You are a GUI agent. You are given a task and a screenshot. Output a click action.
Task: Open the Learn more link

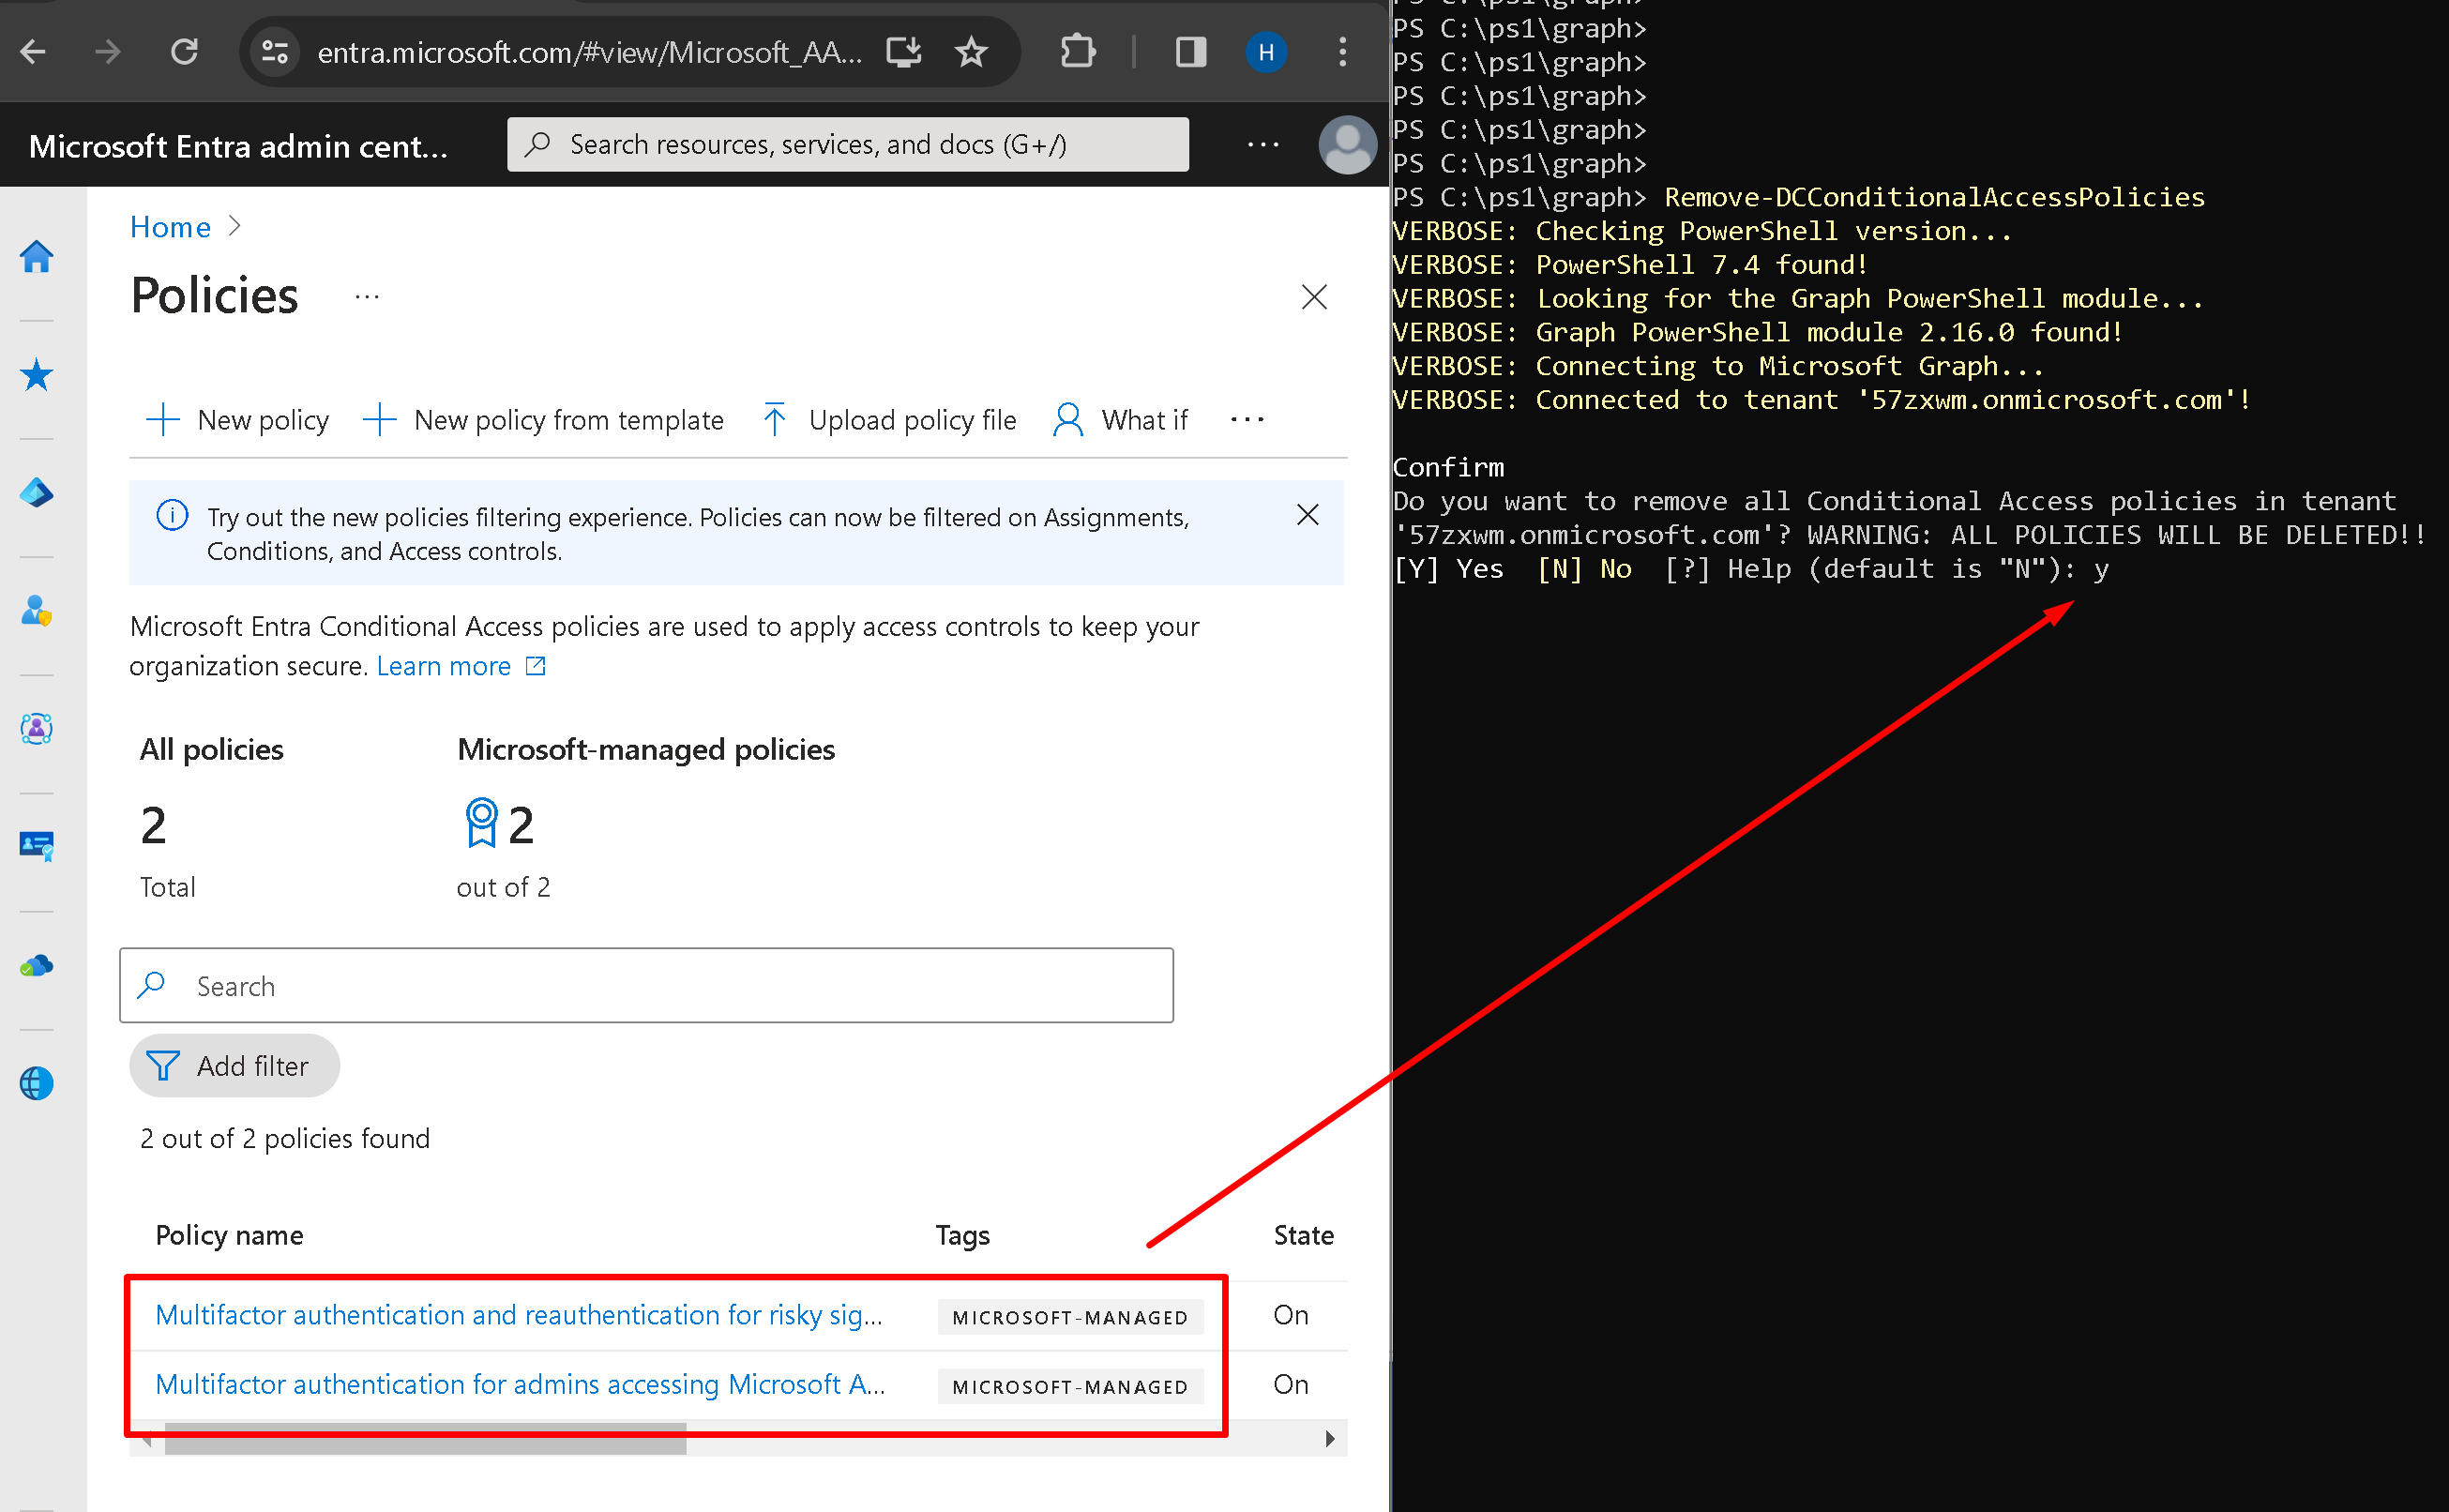click(445, 666)
